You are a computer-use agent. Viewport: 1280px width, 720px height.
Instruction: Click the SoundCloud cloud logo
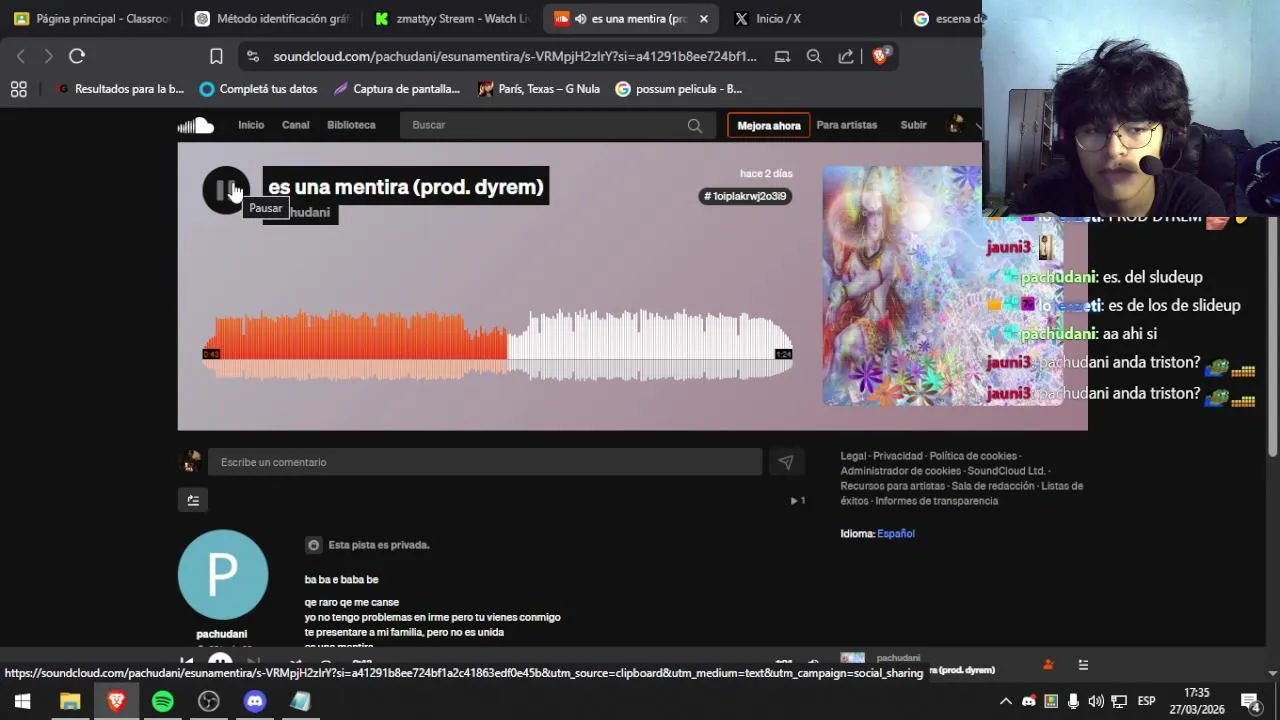click(x=196, y=125)
